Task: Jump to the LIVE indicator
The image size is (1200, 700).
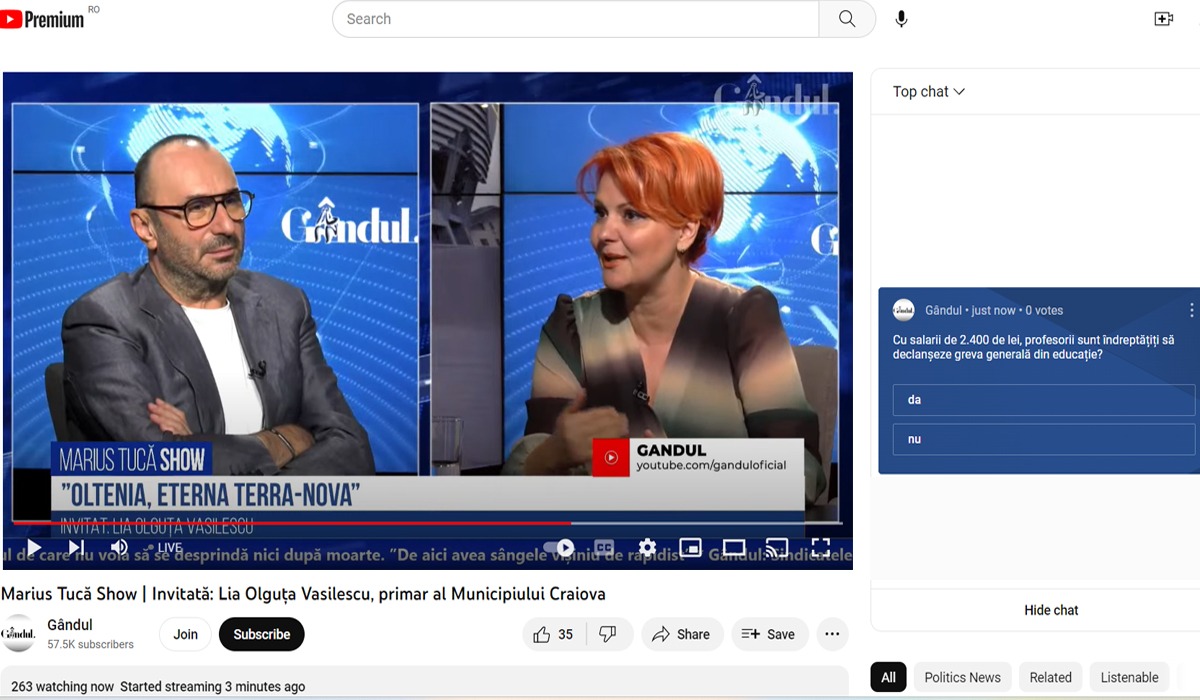Action: click(165, 548)
